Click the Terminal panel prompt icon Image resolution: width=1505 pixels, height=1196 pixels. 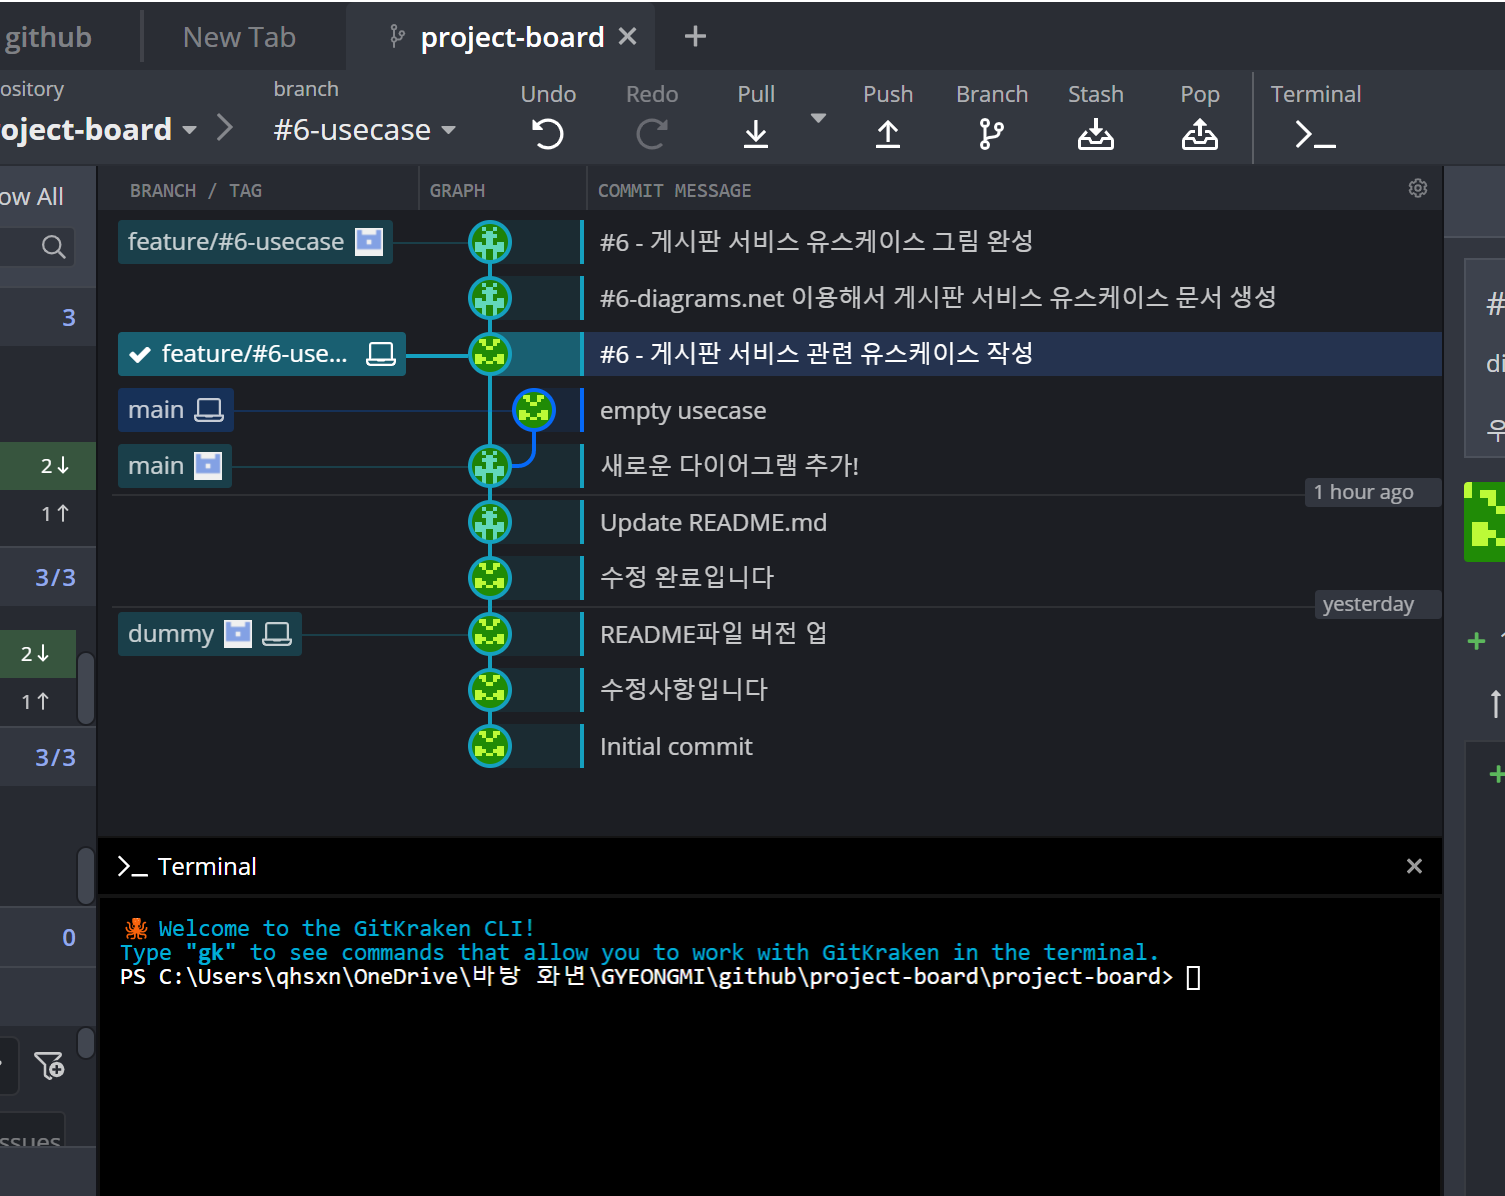(132, 866)
